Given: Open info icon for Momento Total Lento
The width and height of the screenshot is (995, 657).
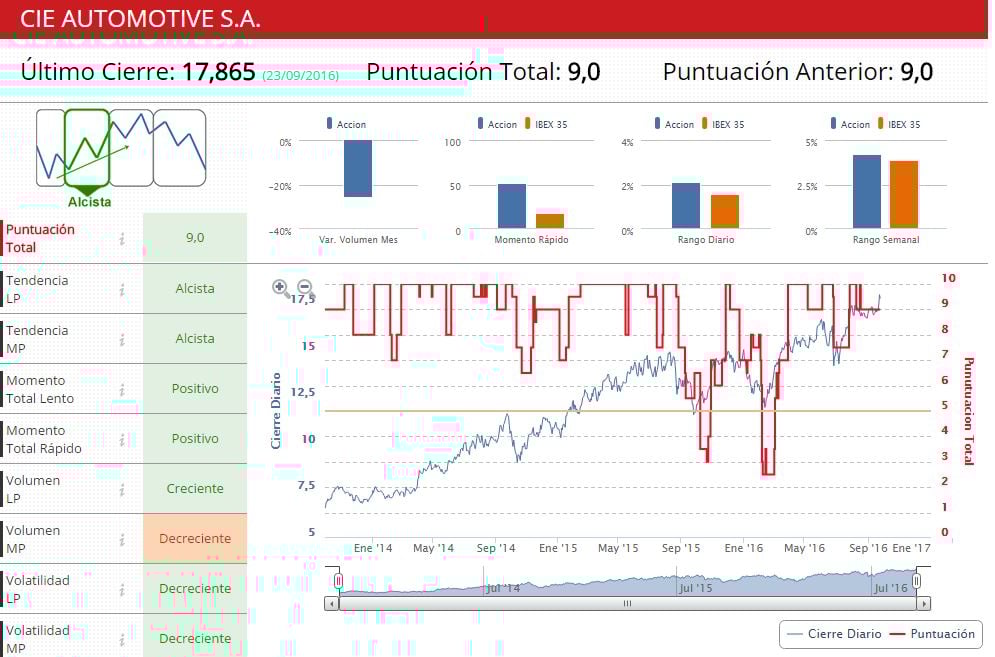Looking at the screenshot, I should (x=122, y=390).
